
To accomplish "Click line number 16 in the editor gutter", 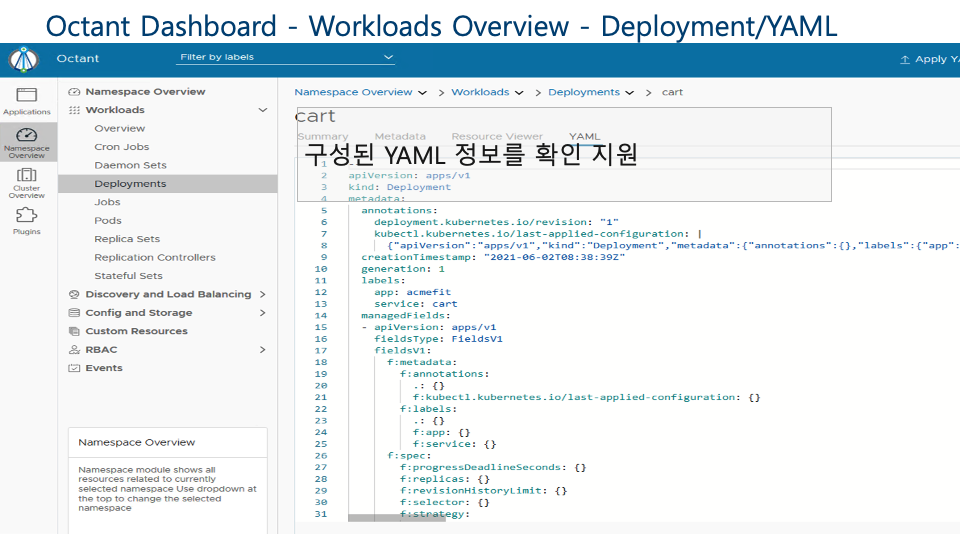I will point(321,339).
